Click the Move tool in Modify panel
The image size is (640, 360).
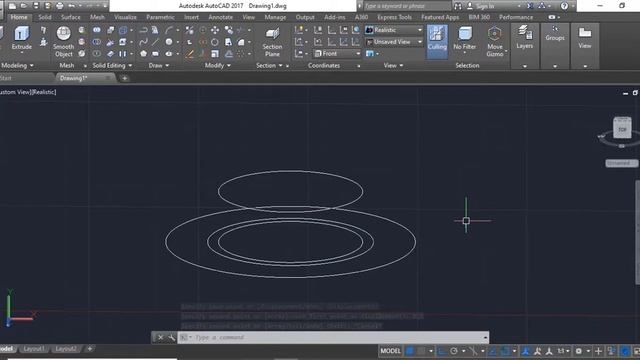tap(215, 30)
